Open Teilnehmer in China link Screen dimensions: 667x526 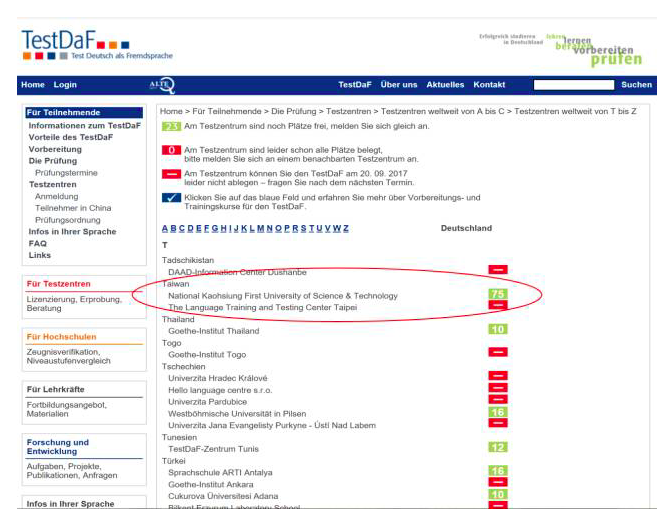pos(73,208)
